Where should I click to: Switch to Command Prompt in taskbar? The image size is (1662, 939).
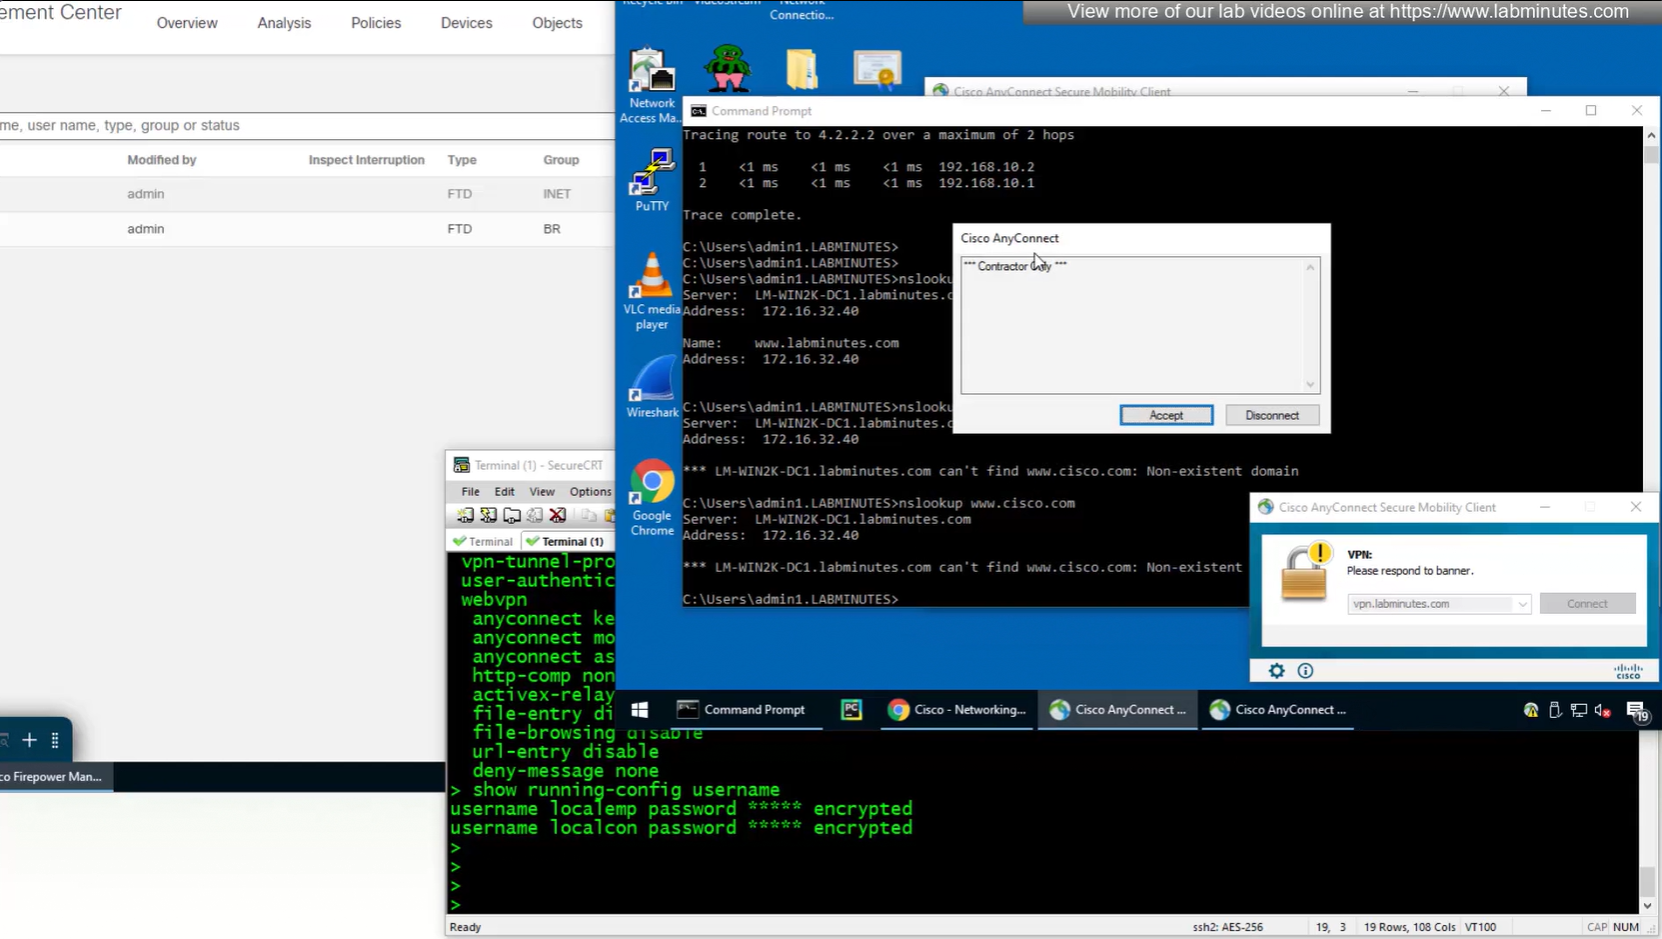(x=742, y=710)
